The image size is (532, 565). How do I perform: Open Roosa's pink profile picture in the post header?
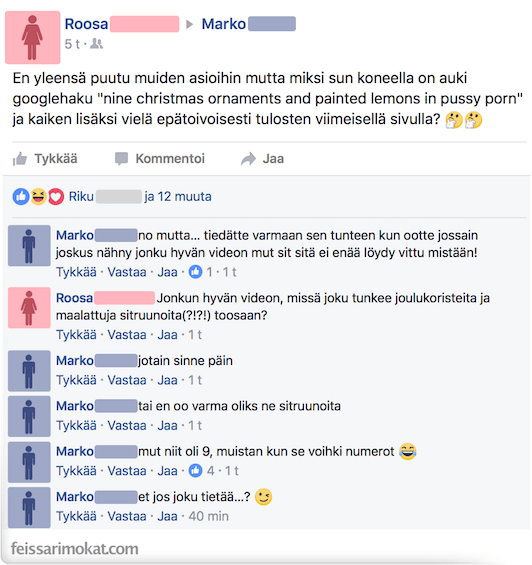point(32,37)
